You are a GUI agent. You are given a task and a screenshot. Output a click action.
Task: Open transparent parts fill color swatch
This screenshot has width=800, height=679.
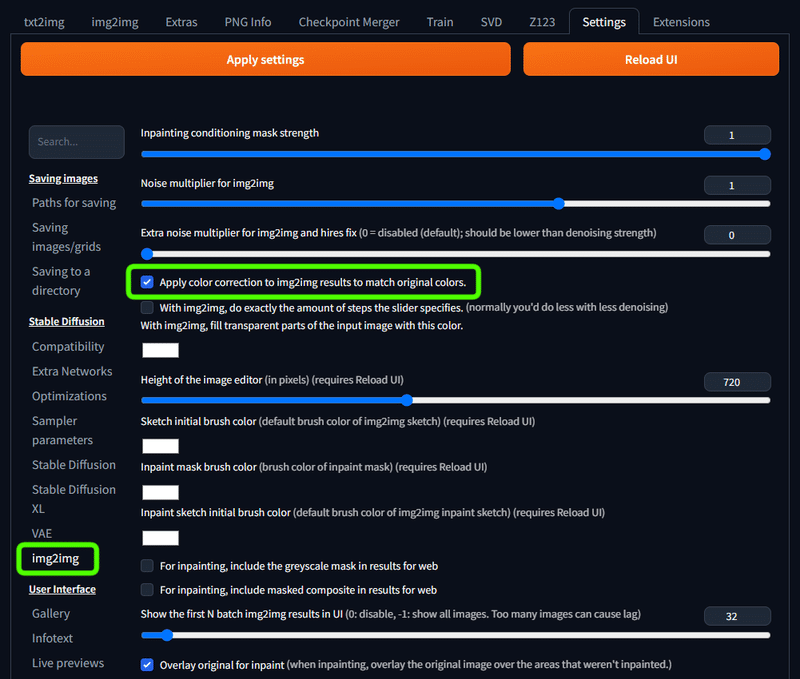(160, 350)
